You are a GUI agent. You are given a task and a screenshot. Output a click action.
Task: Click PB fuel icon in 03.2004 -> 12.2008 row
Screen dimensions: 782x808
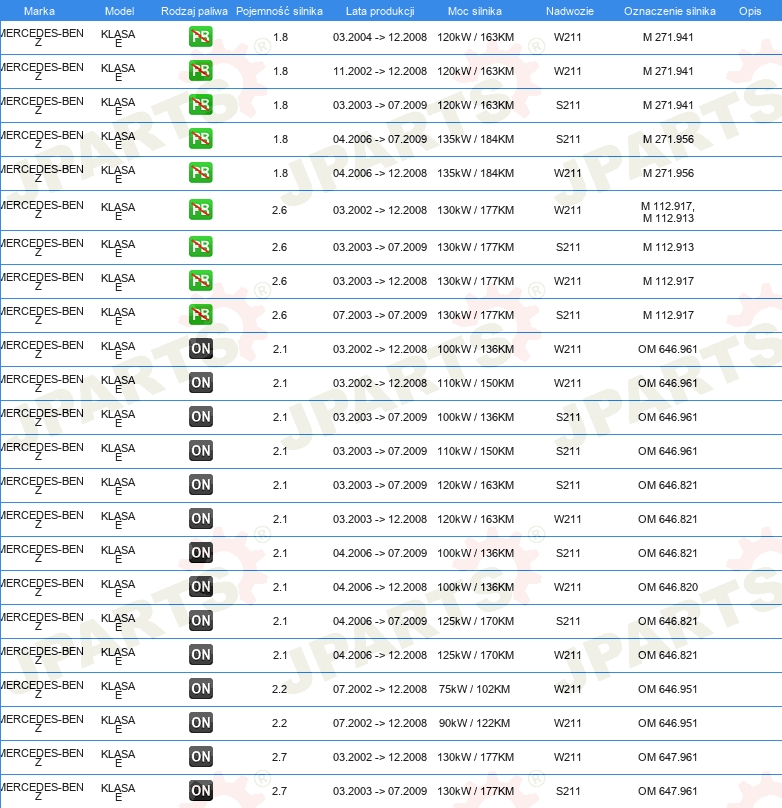[x=200, y=37]
